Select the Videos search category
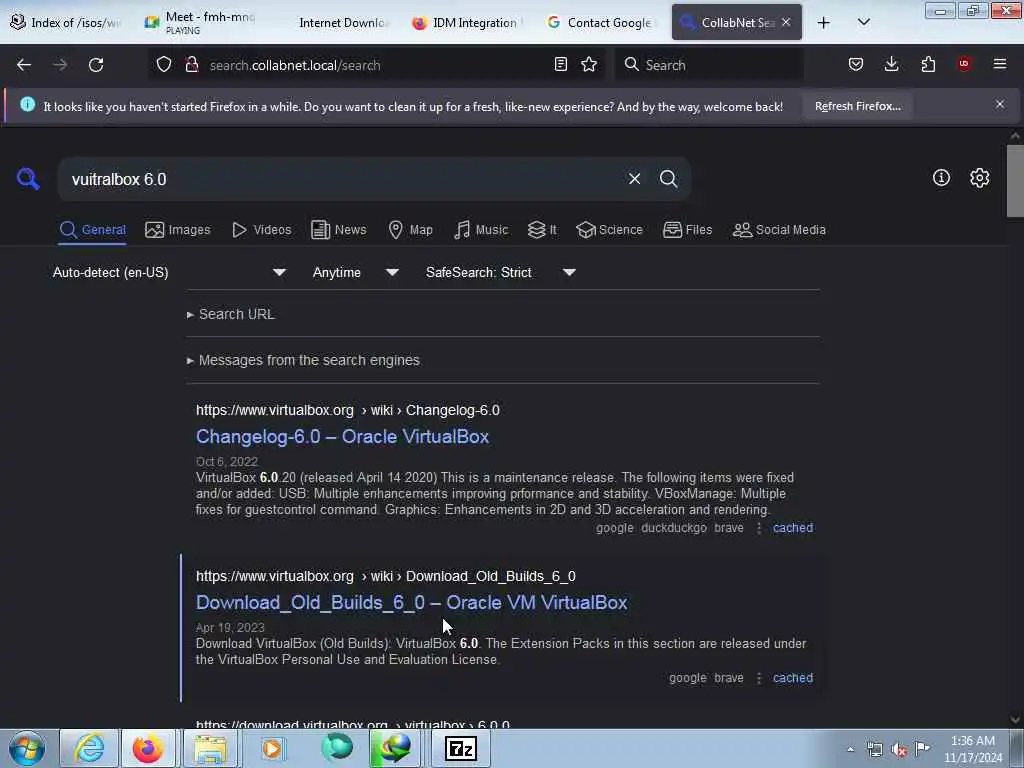This screenshot has width=1024, height=768. pyautogui.click(x=261, y=230)
